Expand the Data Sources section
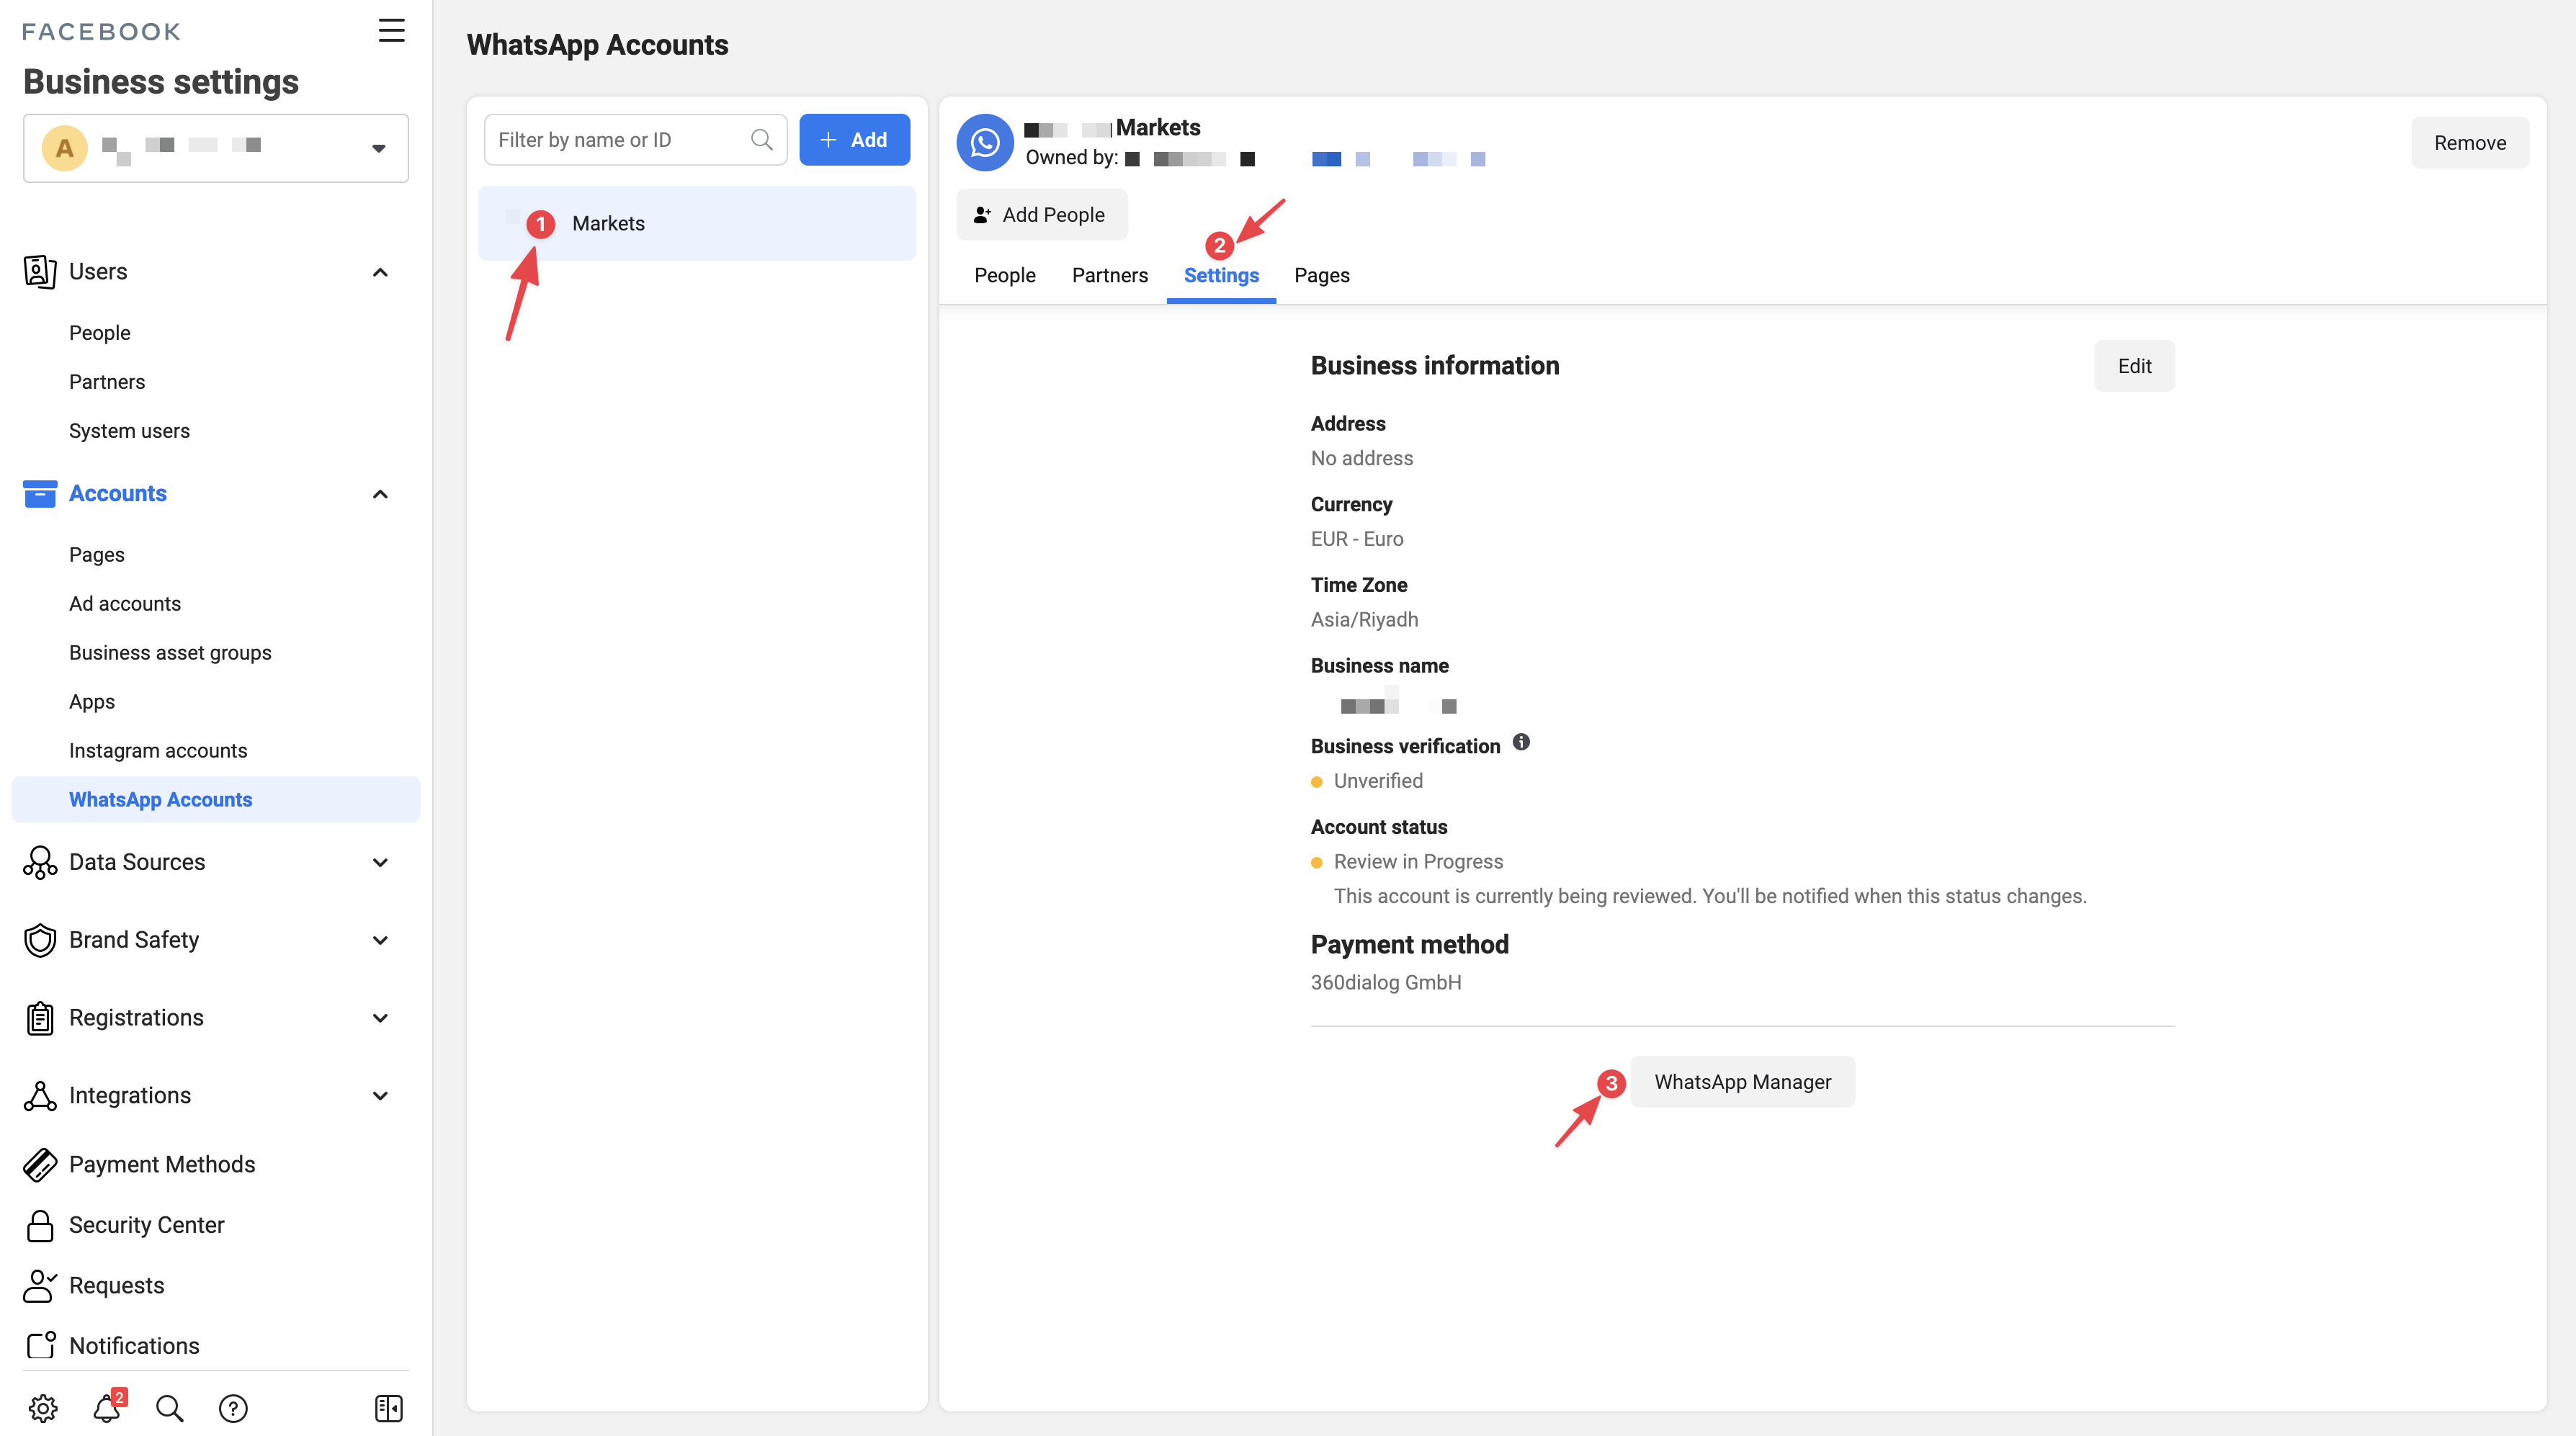This screenshot has width=2576, height=1436. tap(380, 862)
